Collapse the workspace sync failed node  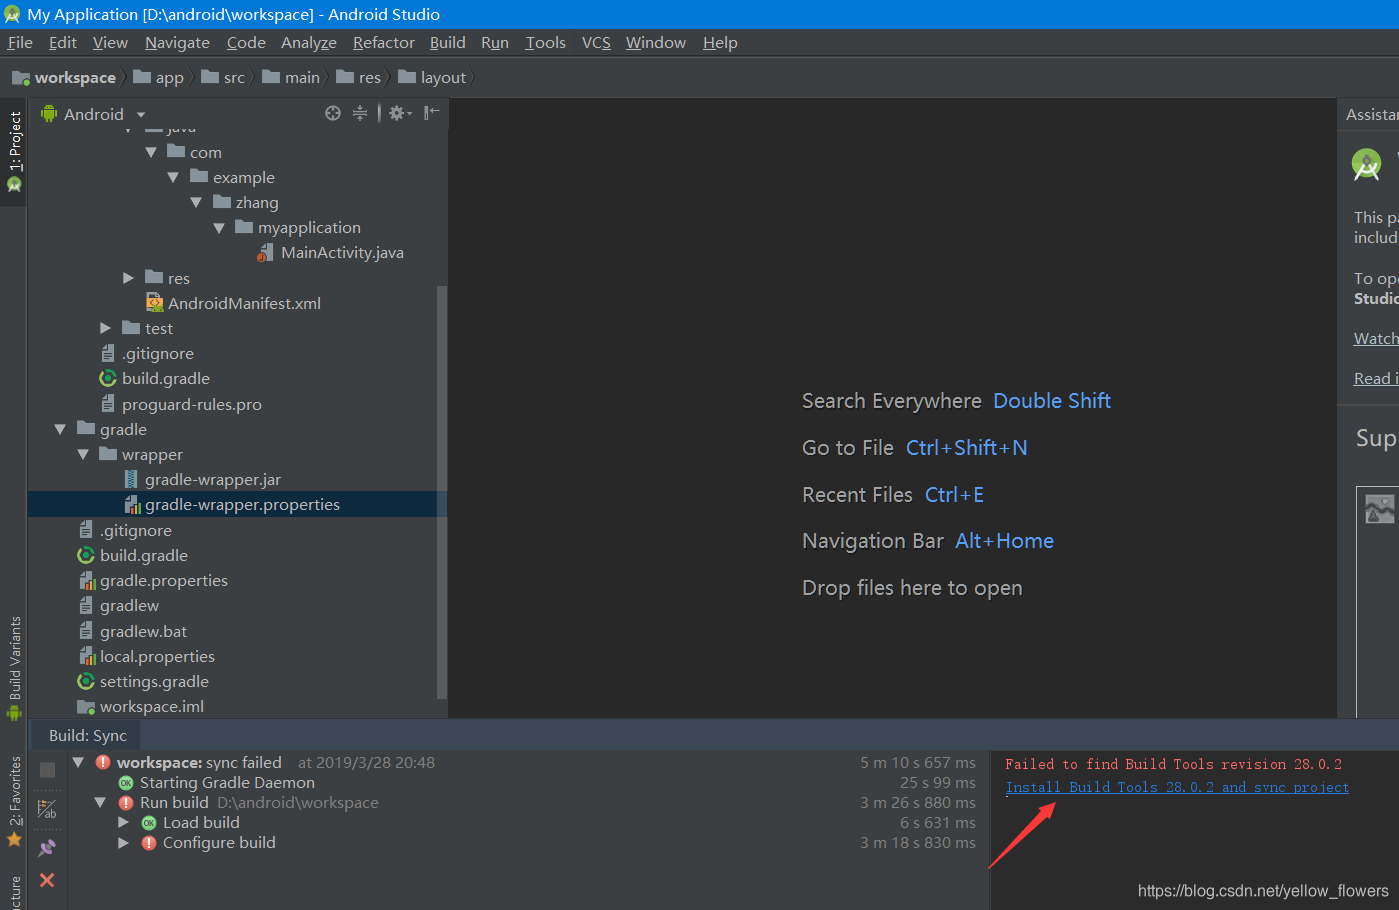tap(78, 762)
